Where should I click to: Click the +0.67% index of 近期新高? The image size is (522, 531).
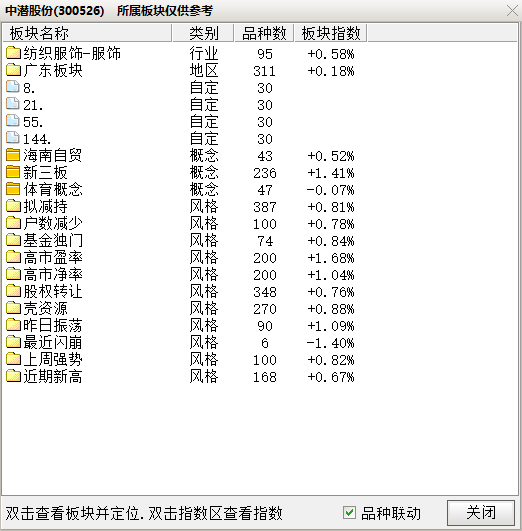pos(331,377)
